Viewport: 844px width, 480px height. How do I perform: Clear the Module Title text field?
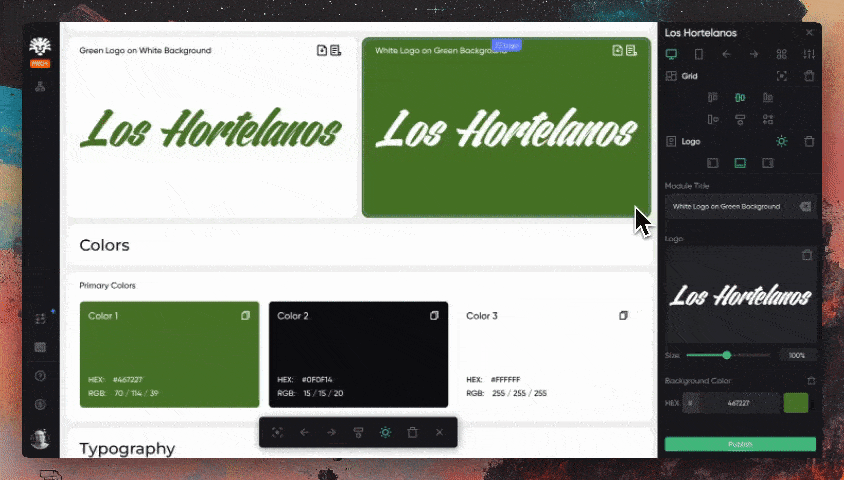tap(805, 206)
